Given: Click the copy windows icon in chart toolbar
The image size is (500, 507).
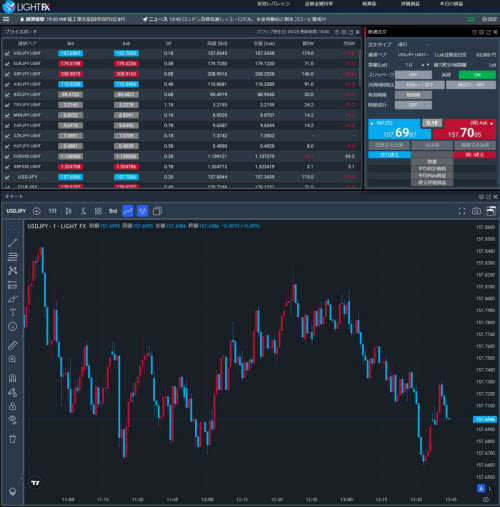Looking at the screenshot, I should click(x=157, y=211).
